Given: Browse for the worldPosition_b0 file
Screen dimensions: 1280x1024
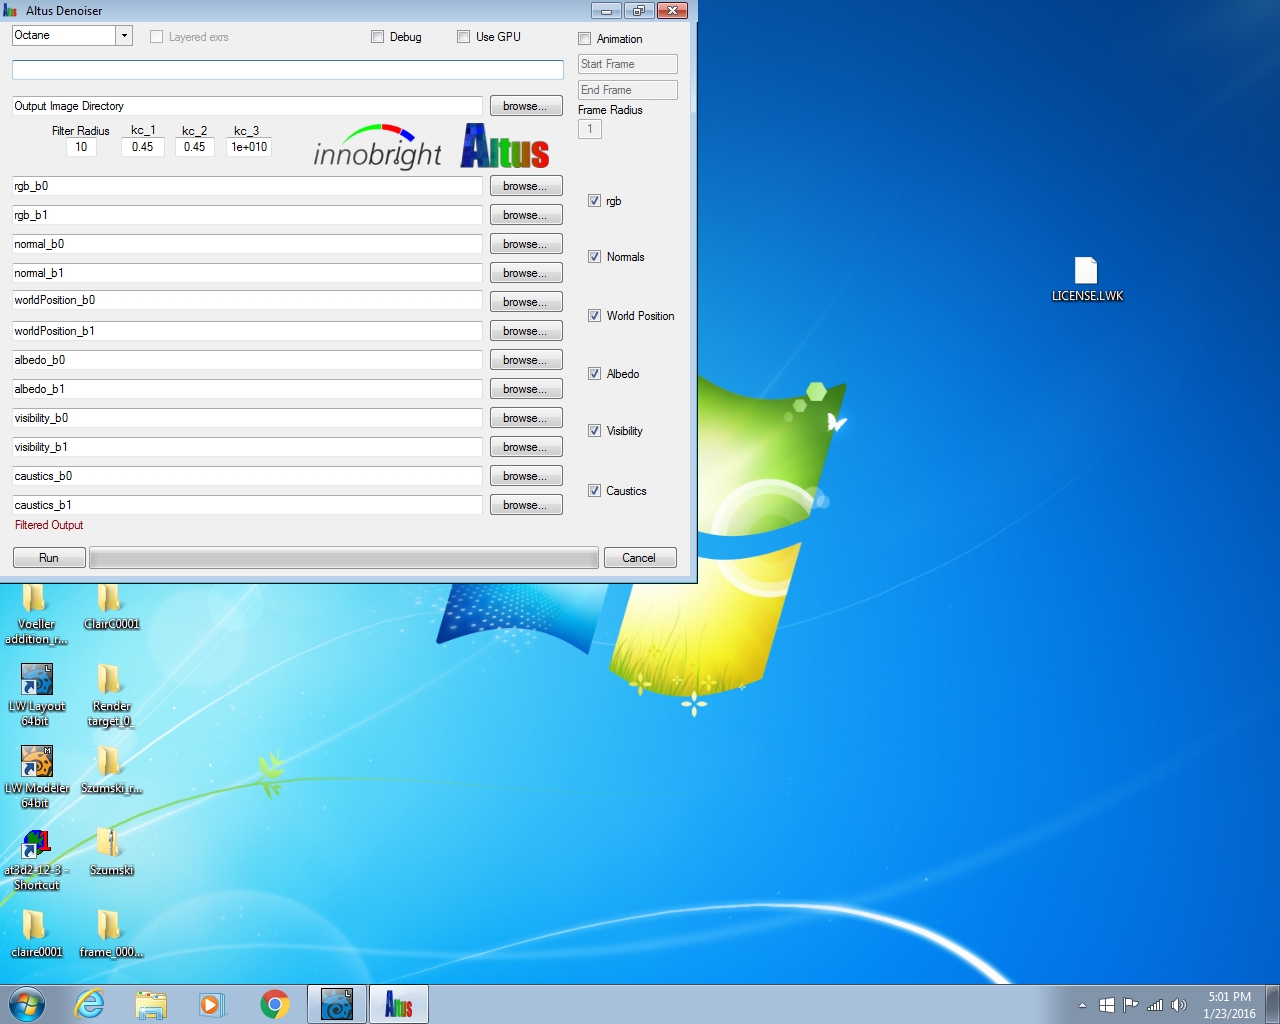Looking at the screenshot, I should coord(526,302).
